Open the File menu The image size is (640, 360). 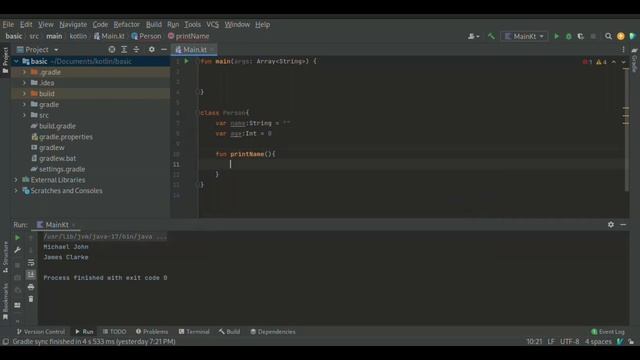[8, 24]
